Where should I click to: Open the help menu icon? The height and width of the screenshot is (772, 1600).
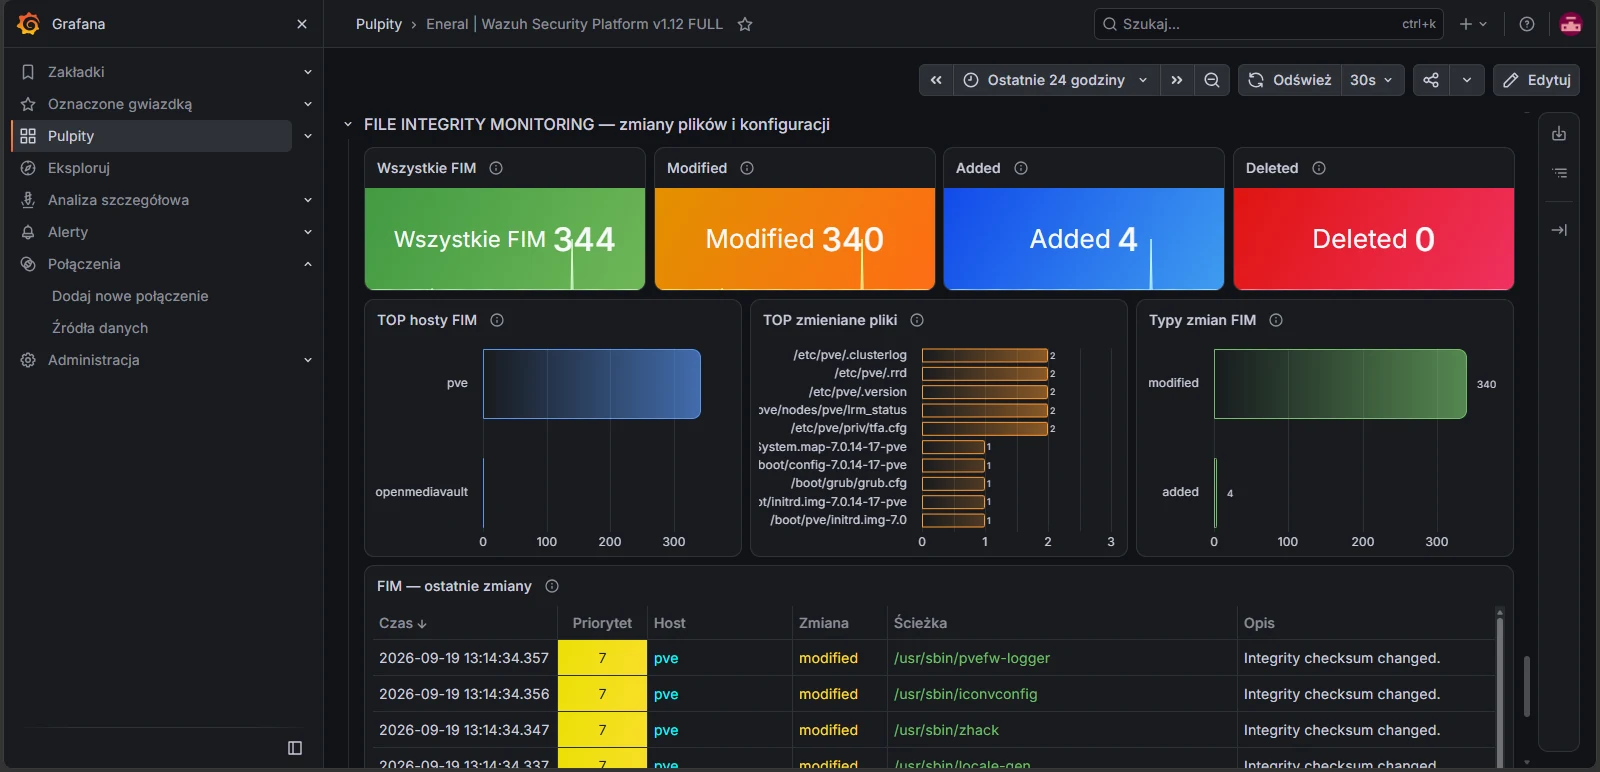(1527, 24)
